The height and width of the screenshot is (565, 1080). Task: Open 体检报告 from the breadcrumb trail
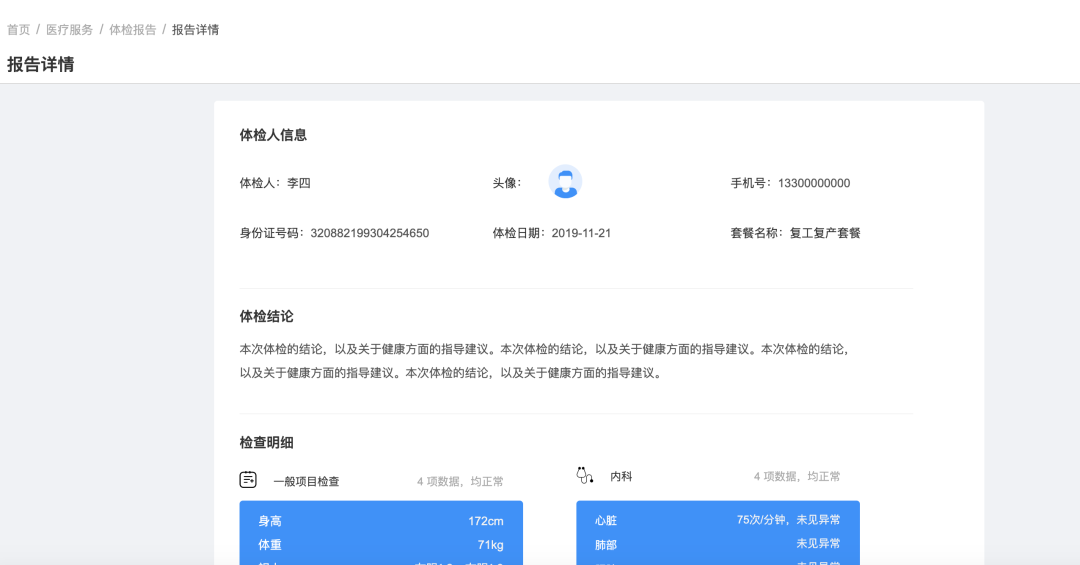pos(132,30)
